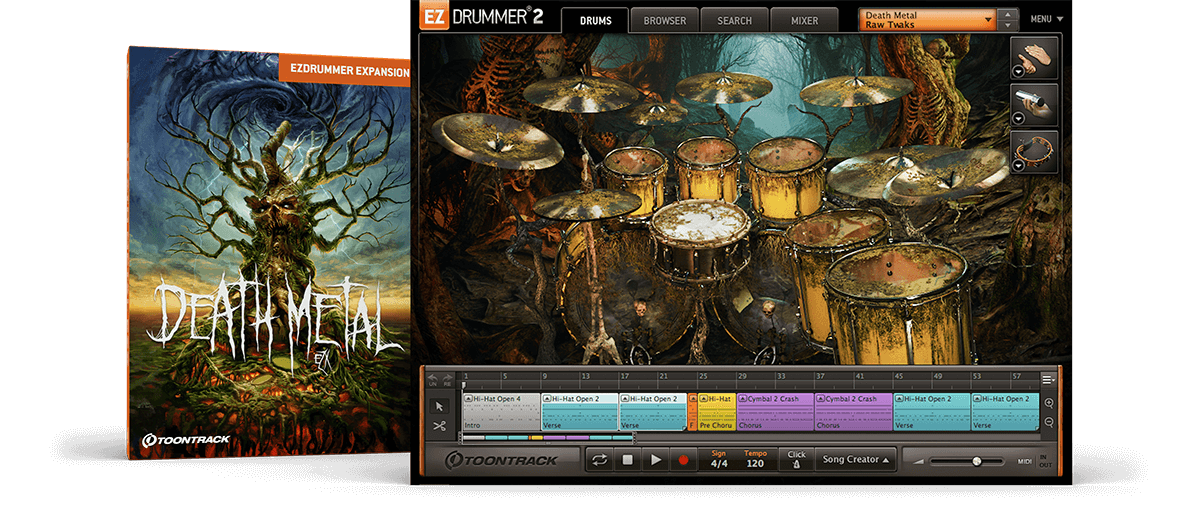Click bar 13 on the timeline ruler
The image size is (1200, 517).
[586, 377]
